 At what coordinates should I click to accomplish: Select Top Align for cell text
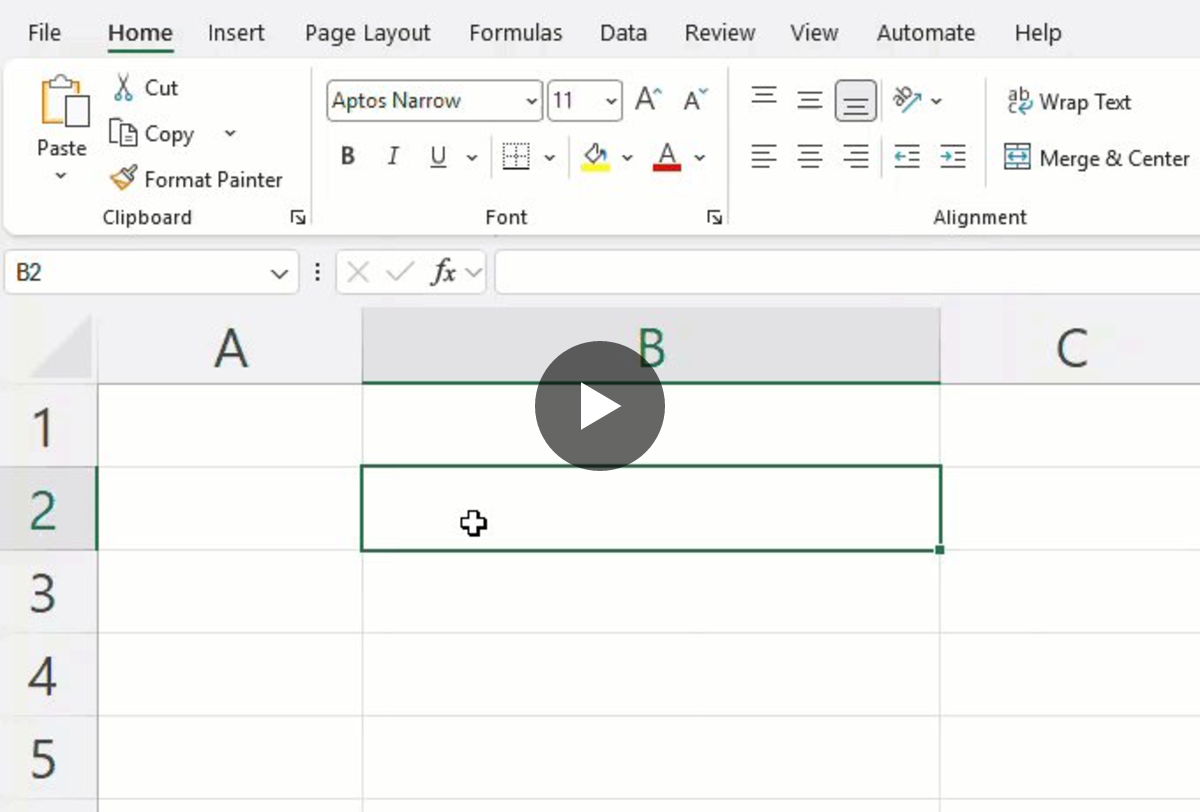tap(764, 99)
